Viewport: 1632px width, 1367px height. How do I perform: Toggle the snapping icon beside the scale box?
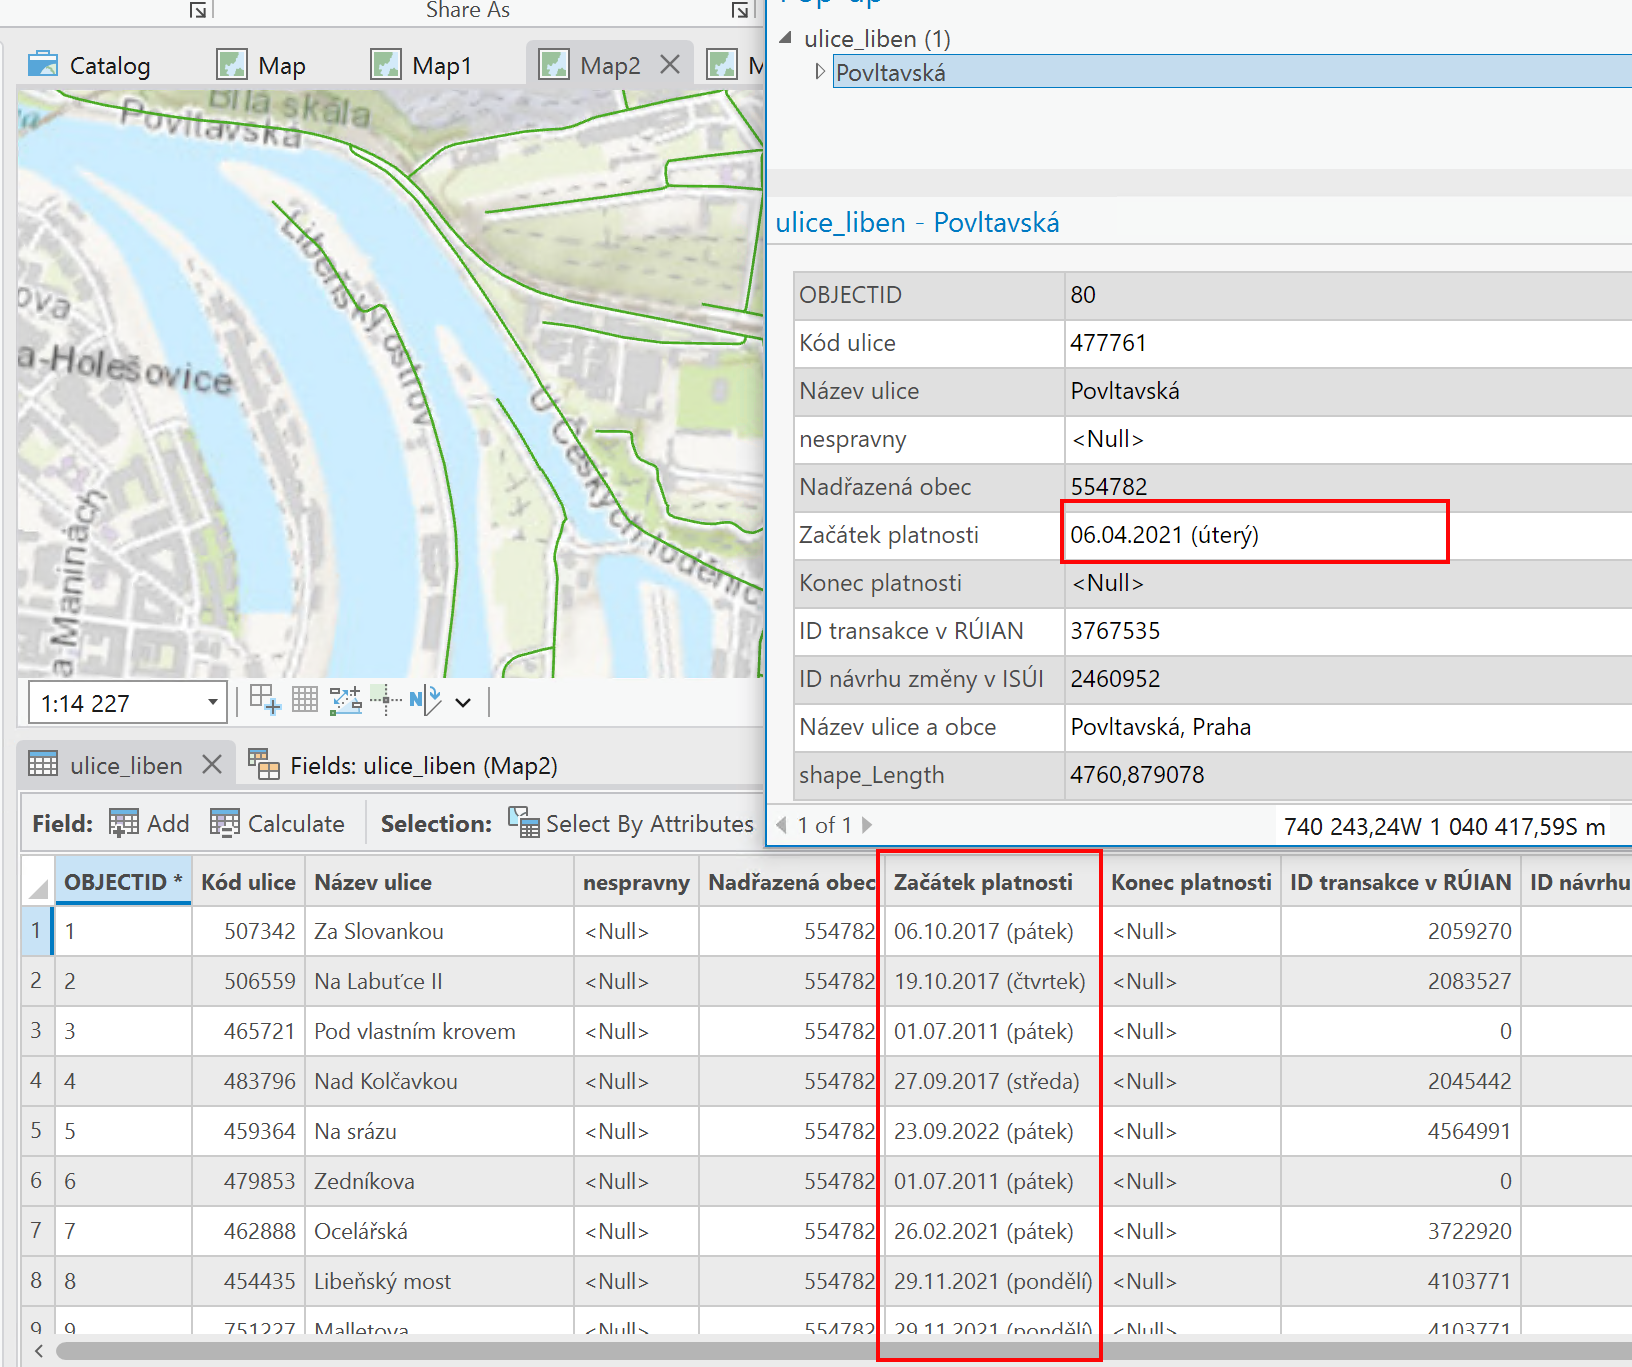pos(265,699)
